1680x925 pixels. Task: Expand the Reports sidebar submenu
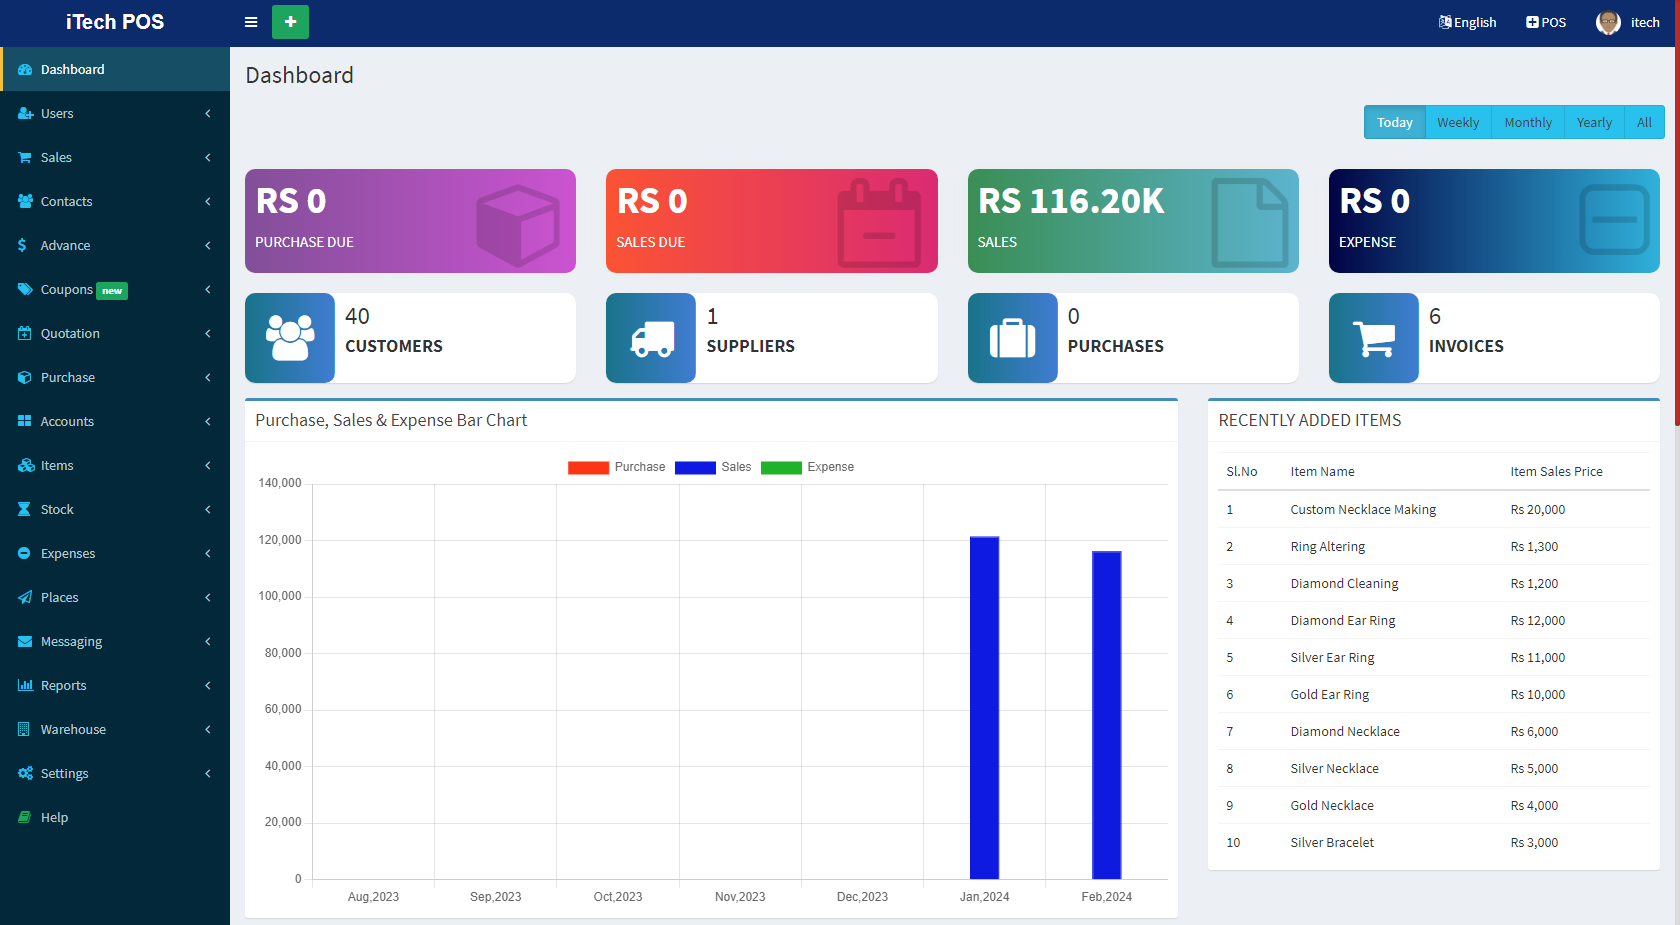115,686
